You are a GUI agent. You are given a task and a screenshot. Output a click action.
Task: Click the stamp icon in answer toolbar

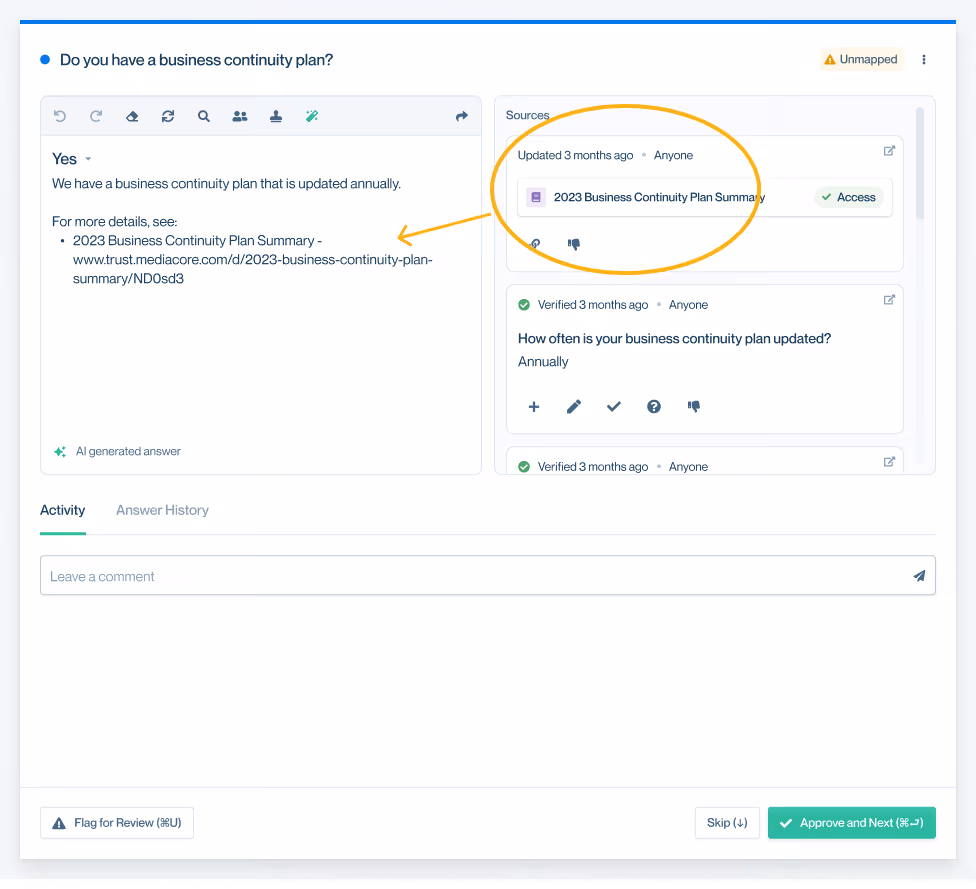[276, 116]
